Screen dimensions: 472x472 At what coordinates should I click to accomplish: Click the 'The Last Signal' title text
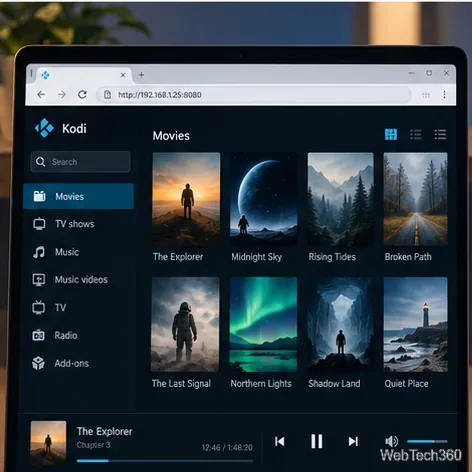coord(181,384)
